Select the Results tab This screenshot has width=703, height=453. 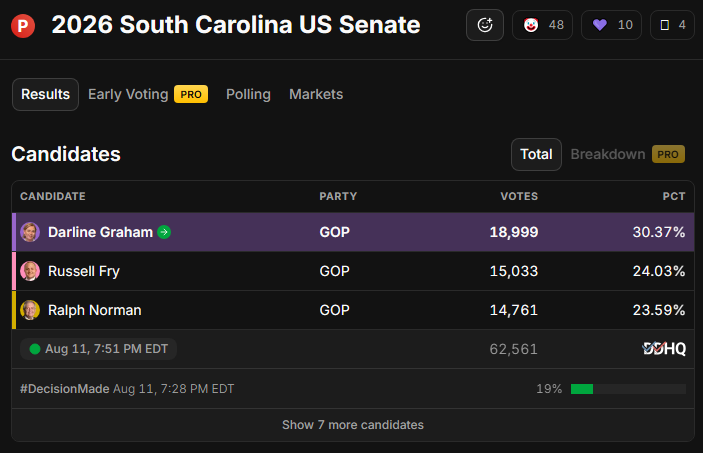(x=45, y=94)
